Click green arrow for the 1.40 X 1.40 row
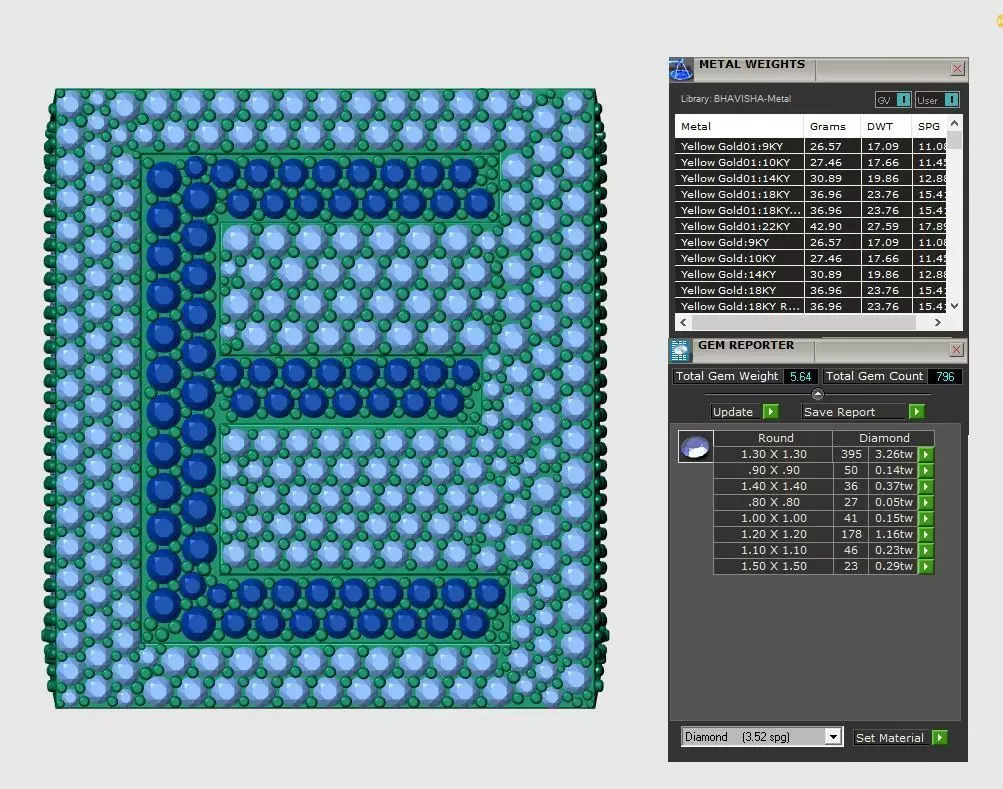 [x=926, y=486]
